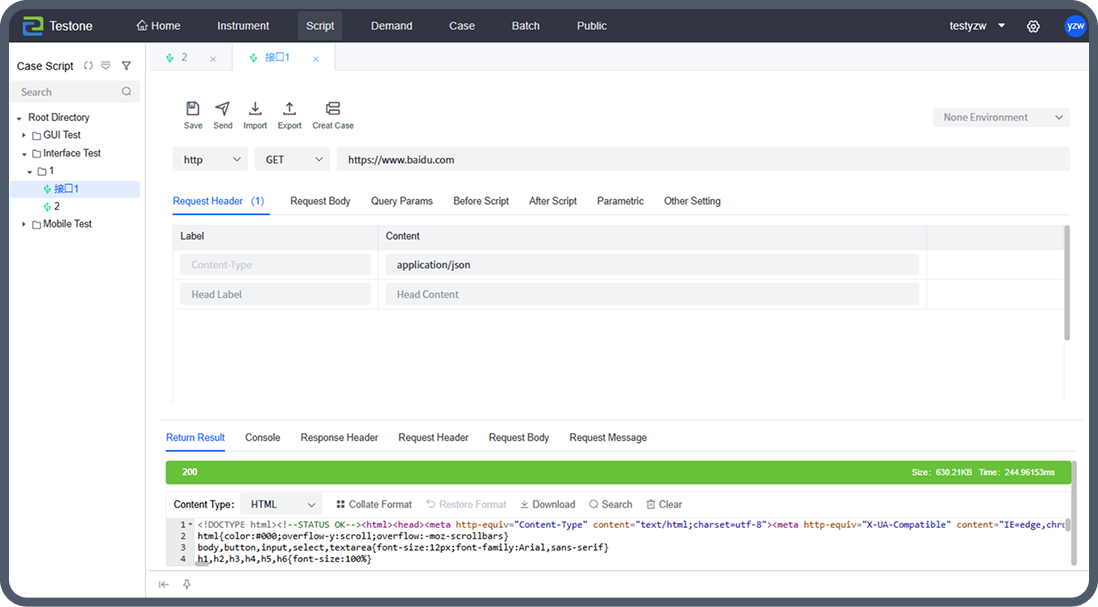
Task: Click the search magnifier in sidebar
Action: pyautogui.click(x=127, y=92)
